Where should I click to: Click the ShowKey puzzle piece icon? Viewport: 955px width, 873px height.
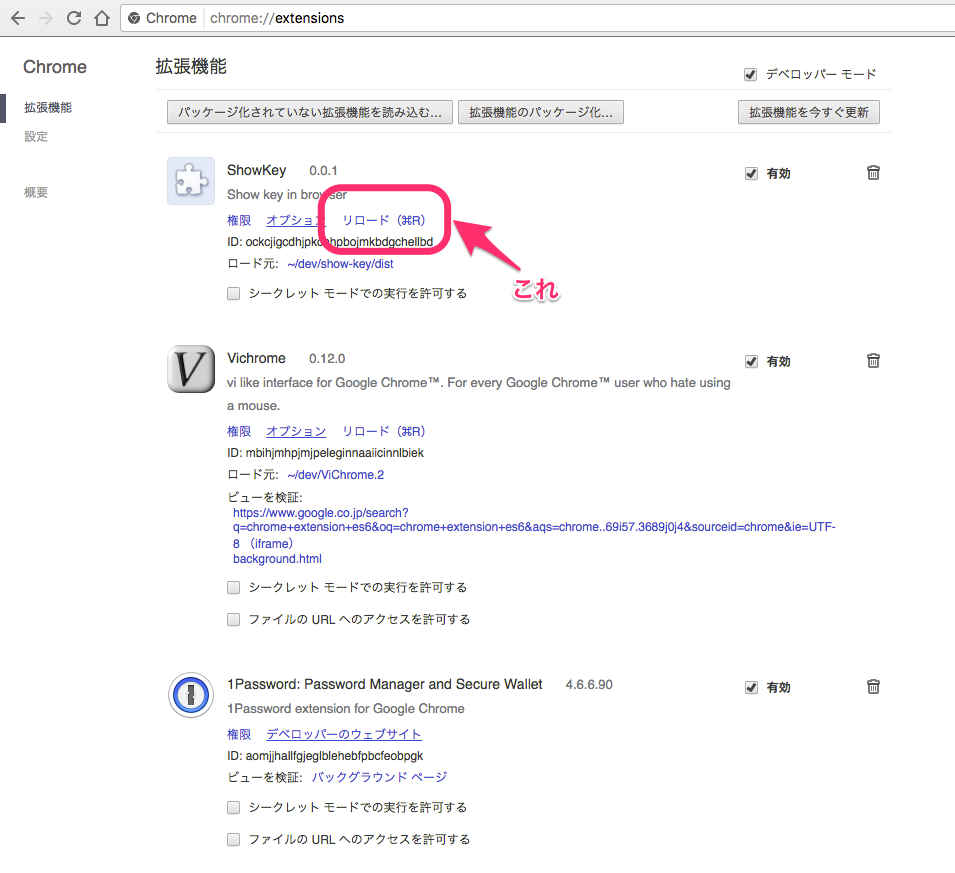click(x=190, y=181)
